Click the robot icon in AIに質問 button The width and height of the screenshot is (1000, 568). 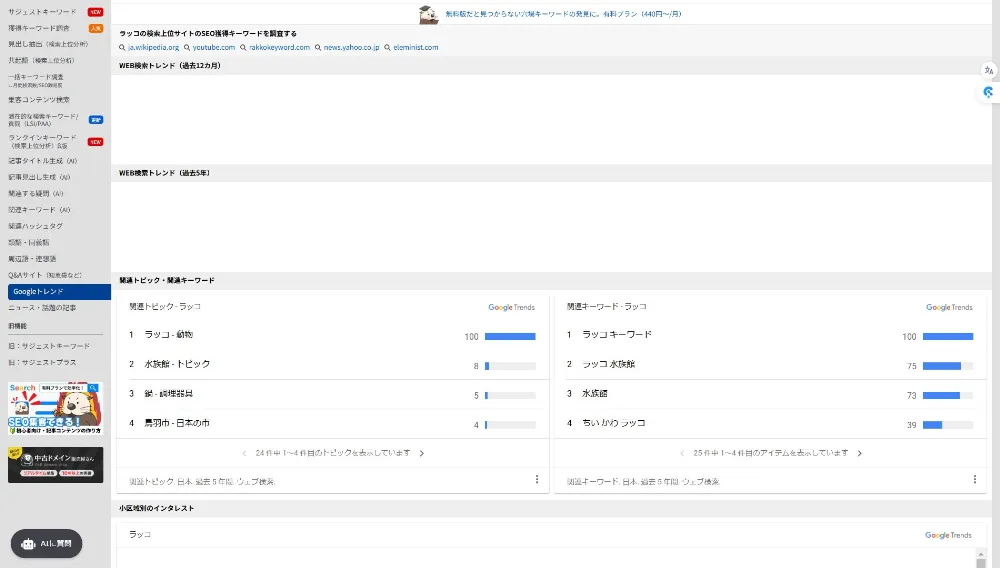click(x=28, y=544)
